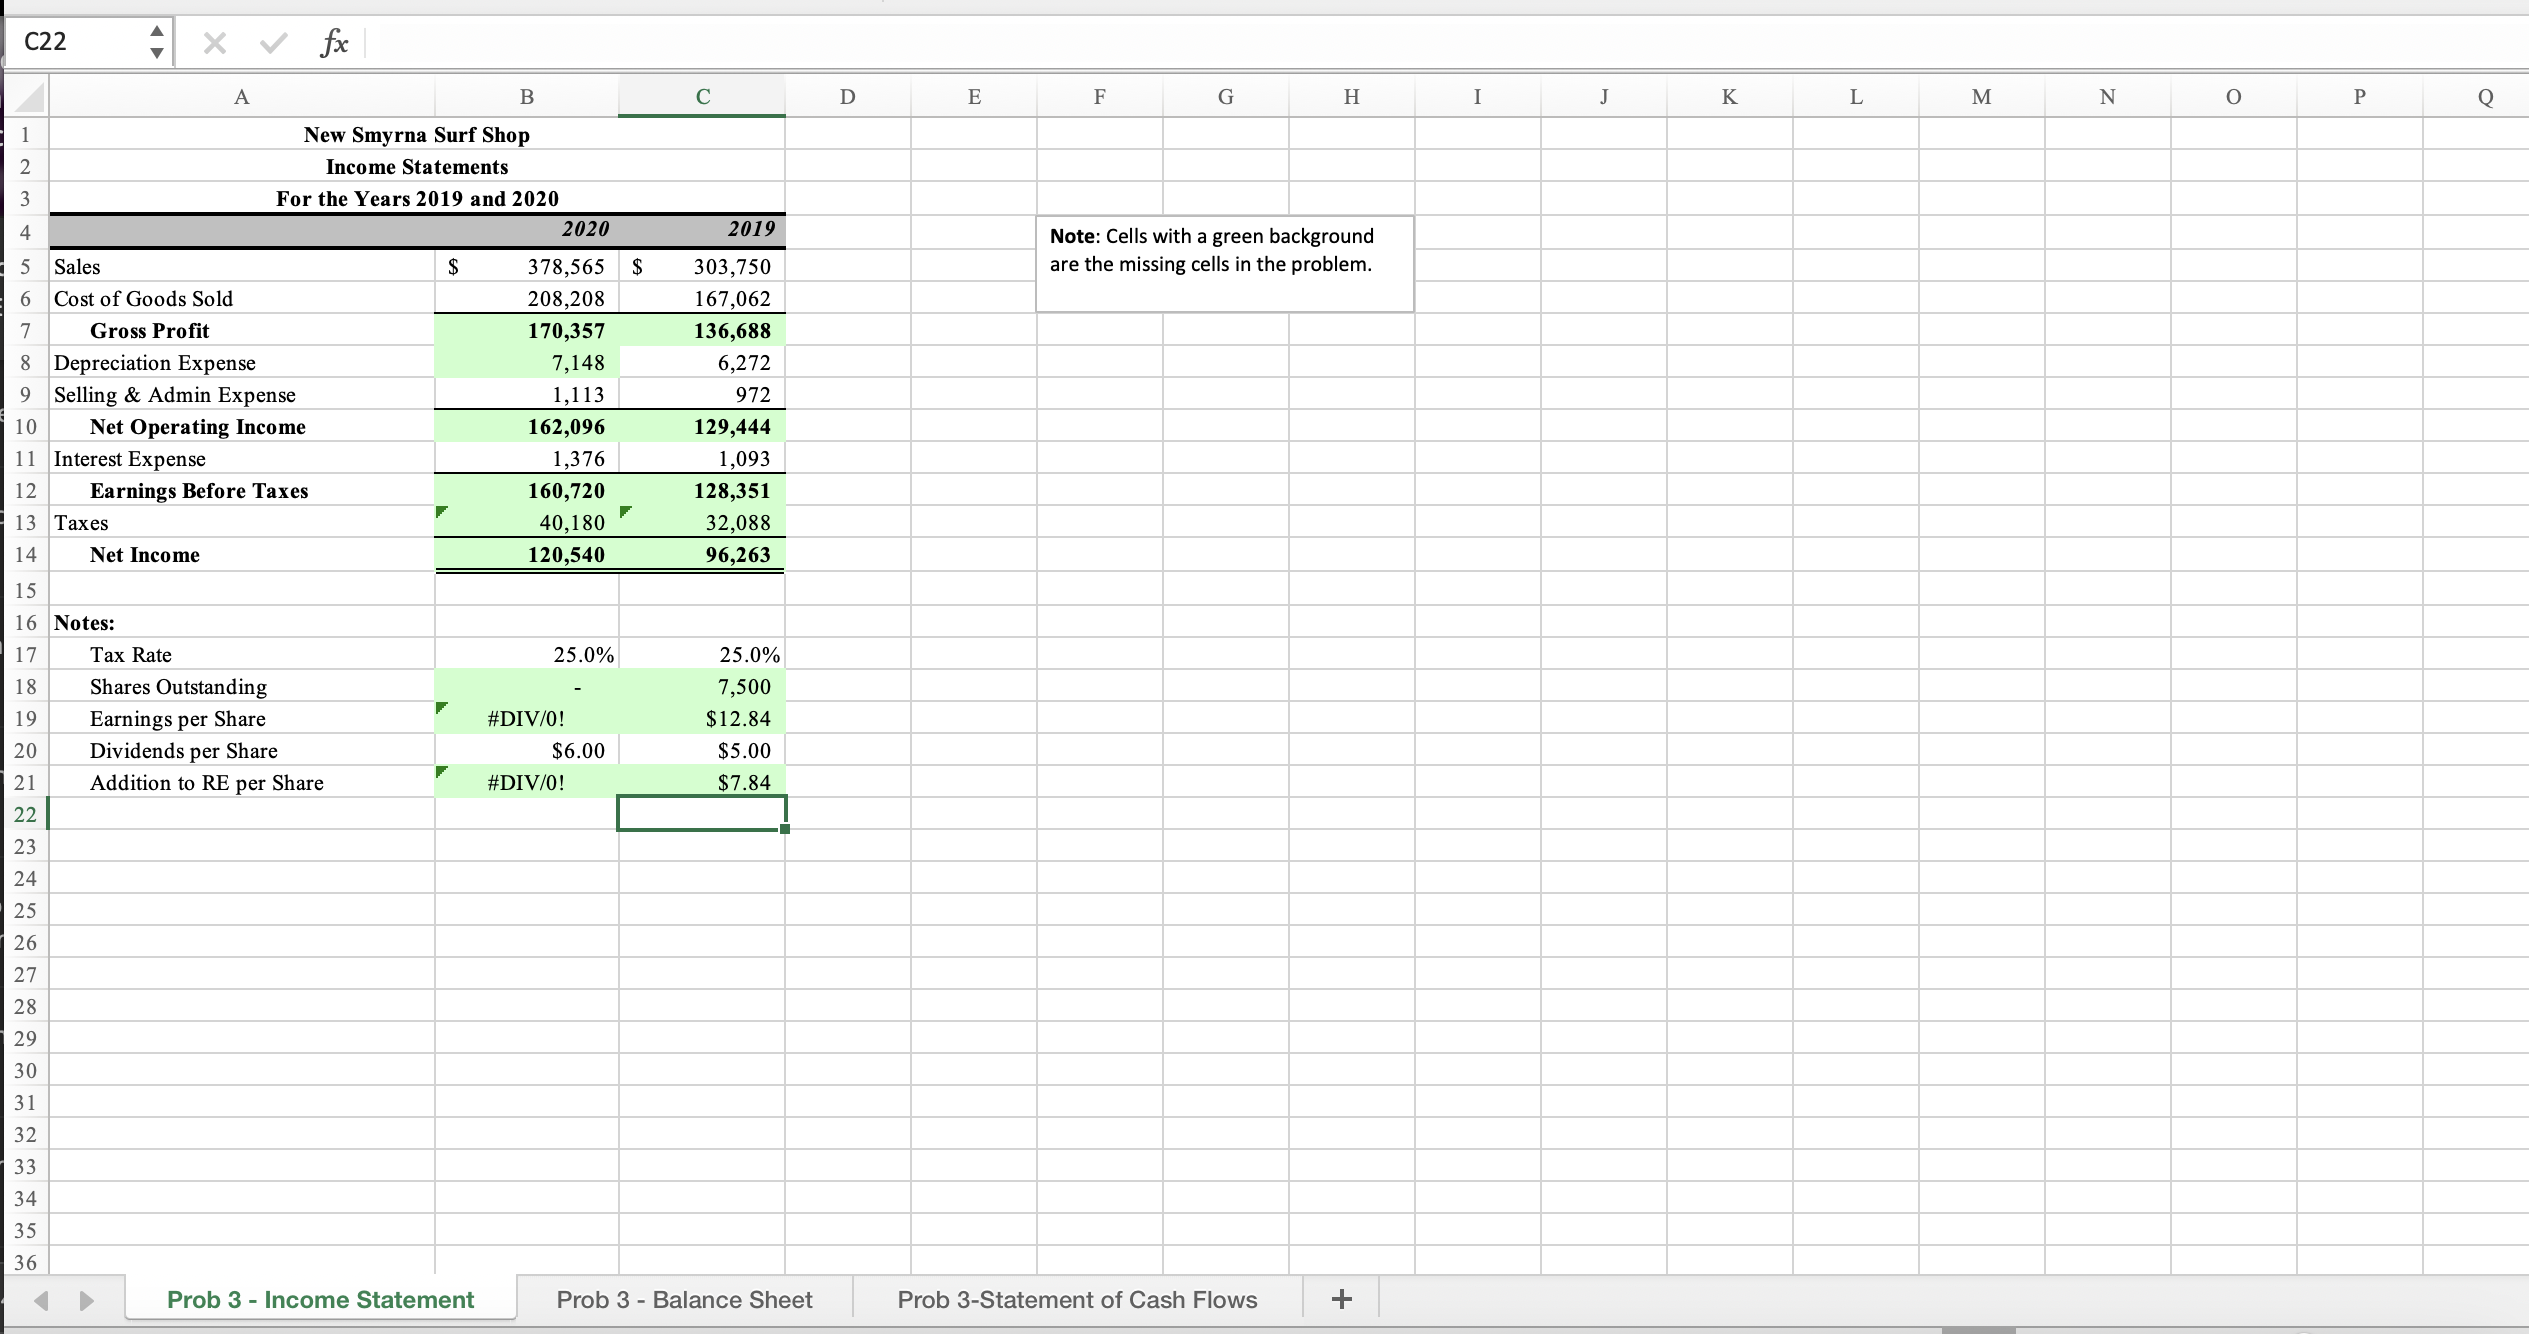Click the Net Income label cell
The width and height of the screenshot is (2529, 1334).
click(x=145, y=554)
